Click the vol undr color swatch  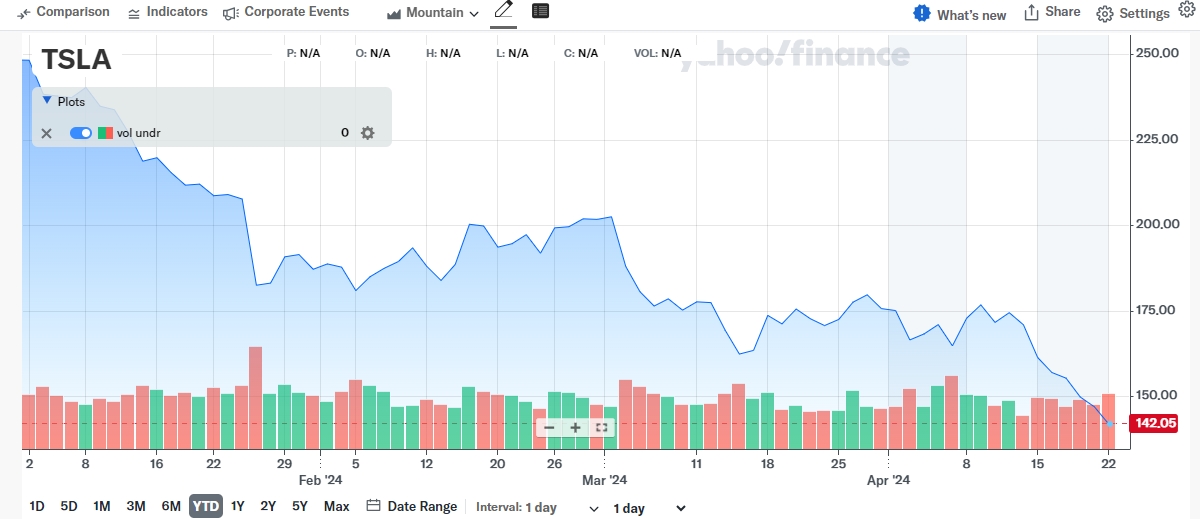tap(105, 133)
